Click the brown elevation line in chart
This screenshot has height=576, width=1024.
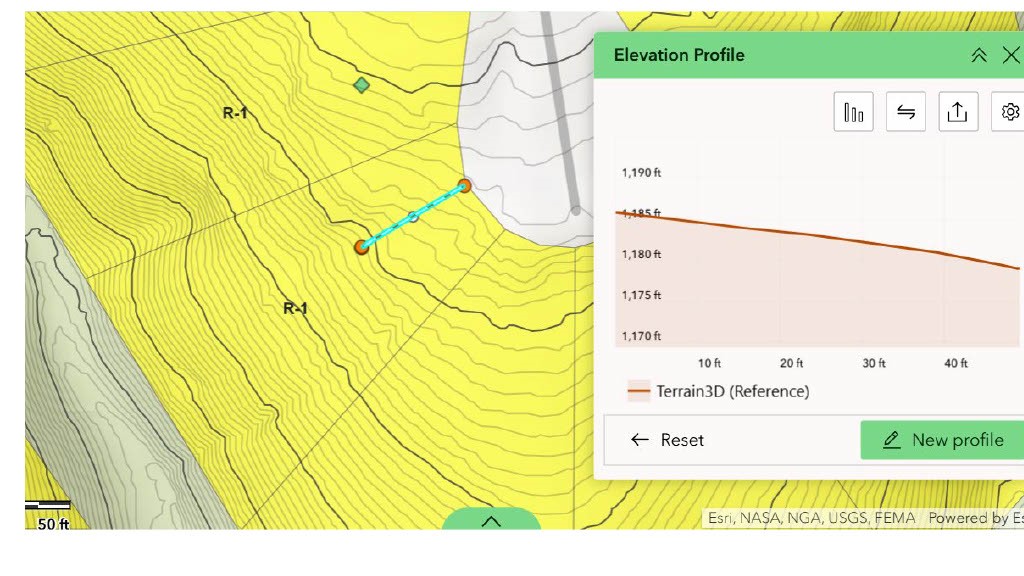coord(820,236)
